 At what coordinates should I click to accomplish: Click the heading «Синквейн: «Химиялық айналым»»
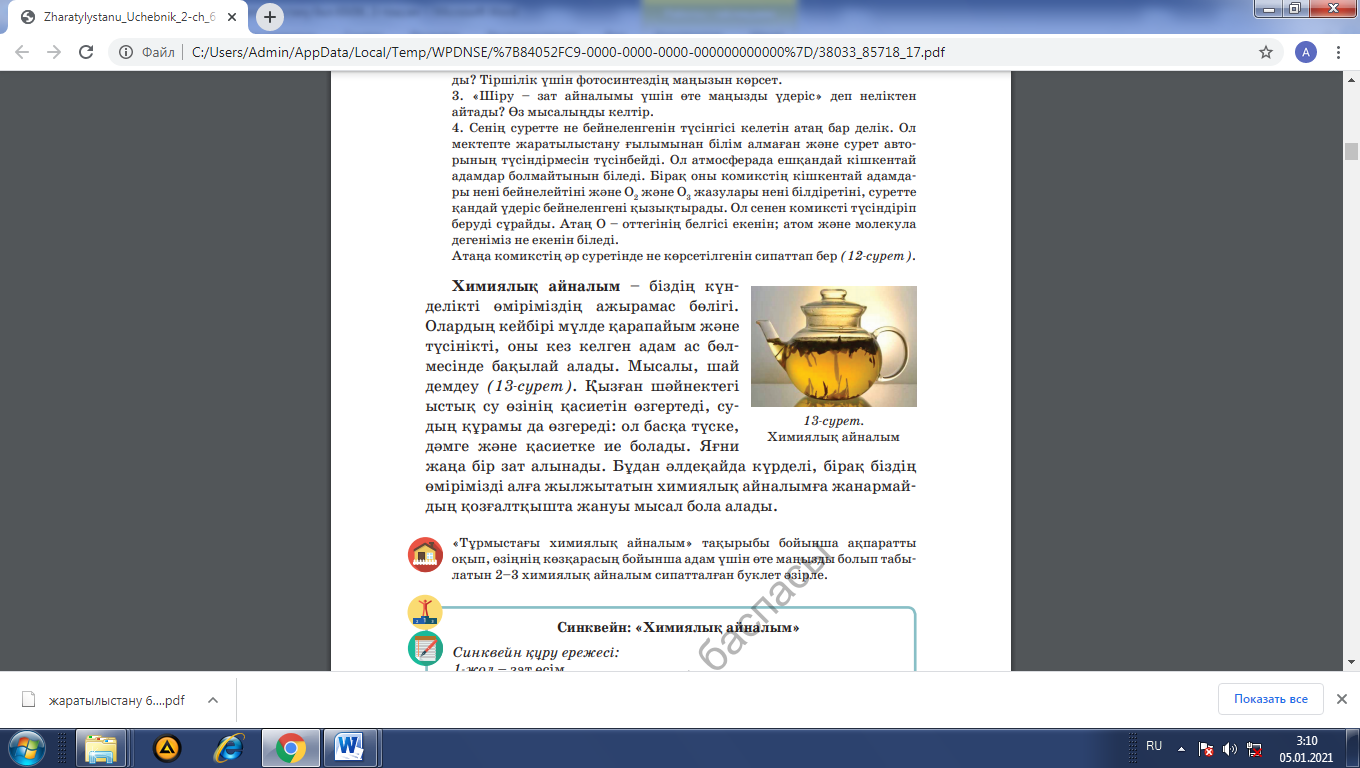pyautogui.click(x=678, y=627)
